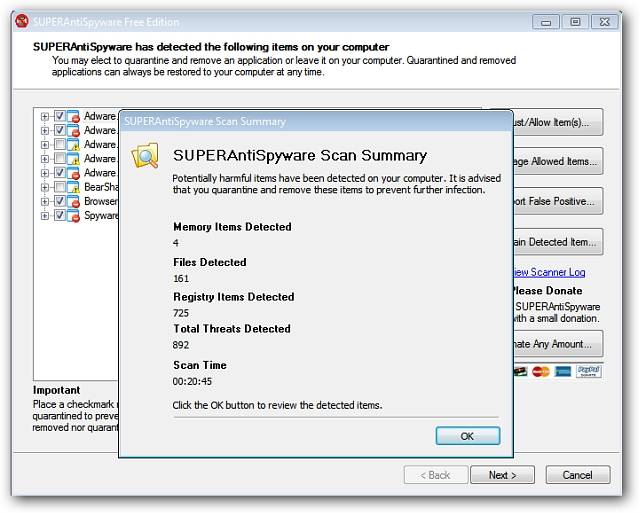Click the Total Threats Detected value 892
Viewport: 640px width, 513px height.
[x=181, y=345]
